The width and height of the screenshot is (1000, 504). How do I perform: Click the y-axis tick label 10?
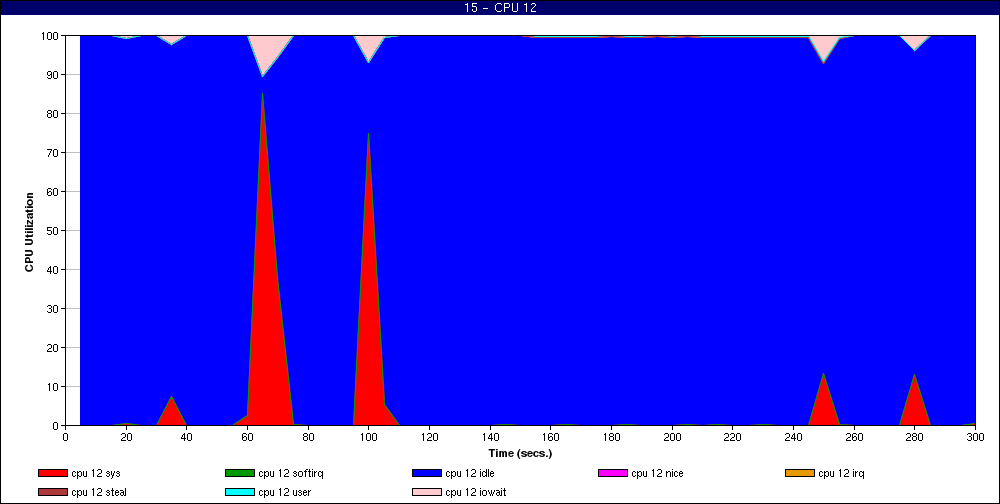(54, 387)
